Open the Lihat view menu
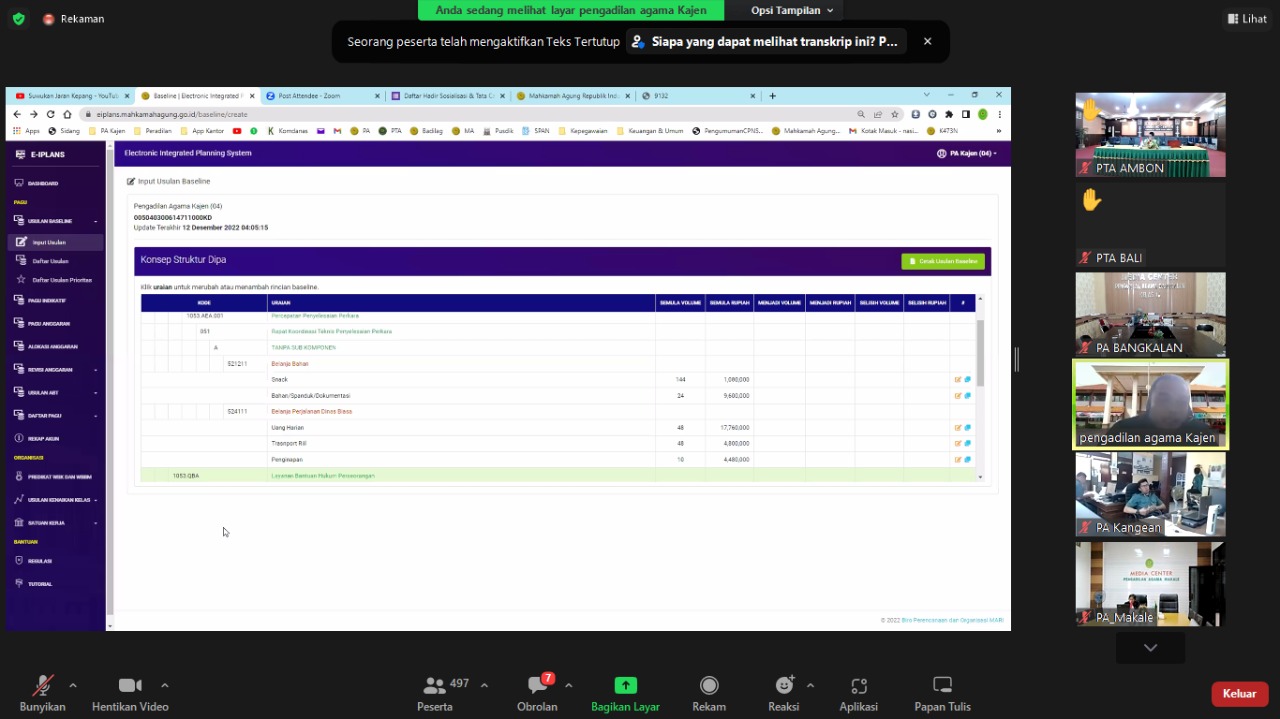Image resolution: width=1280 pixels, height=719 pixels. tap(1246, 19)
